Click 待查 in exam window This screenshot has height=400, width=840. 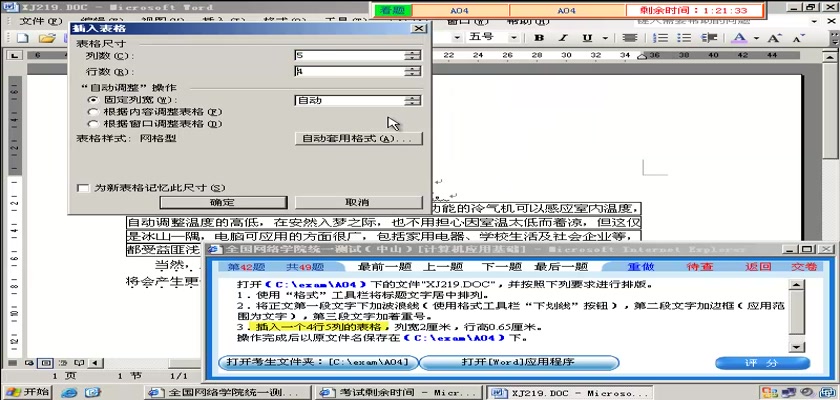click(x=700, y=267)
